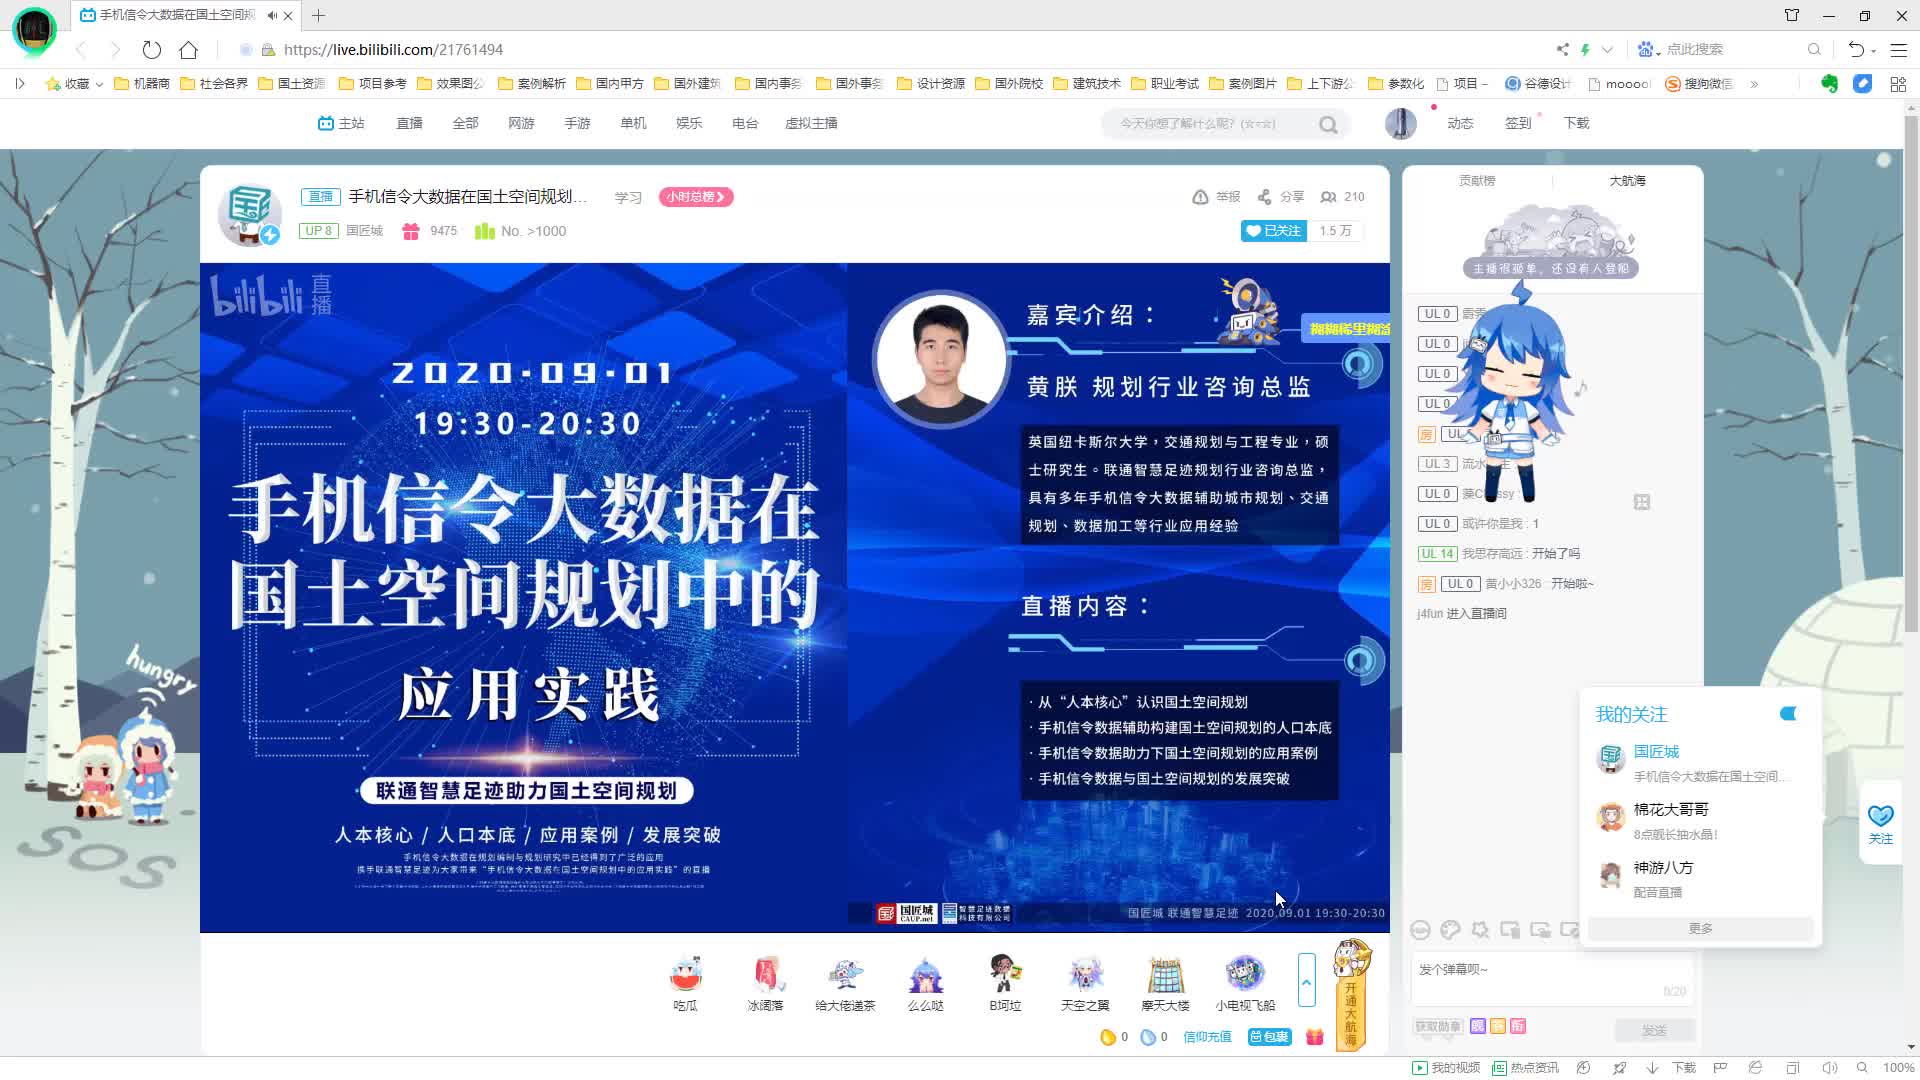Image resolution: width=1920 pixels, height=1080 pixels.
Task: Open the 虚拟主播 category
Action: pyautogui.click(x=811, y=123)
